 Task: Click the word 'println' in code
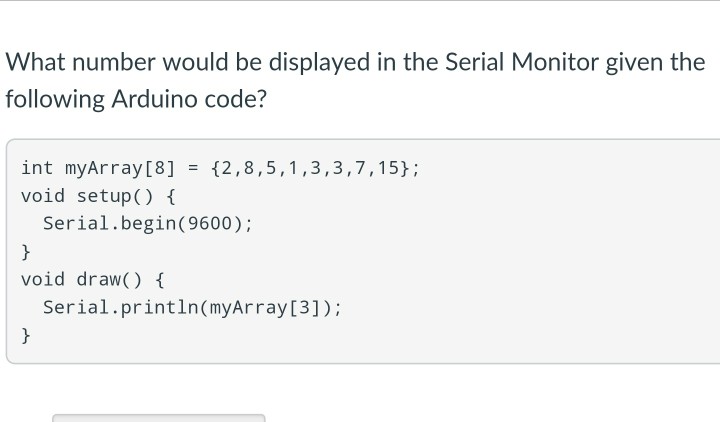(x=159, y=309)
